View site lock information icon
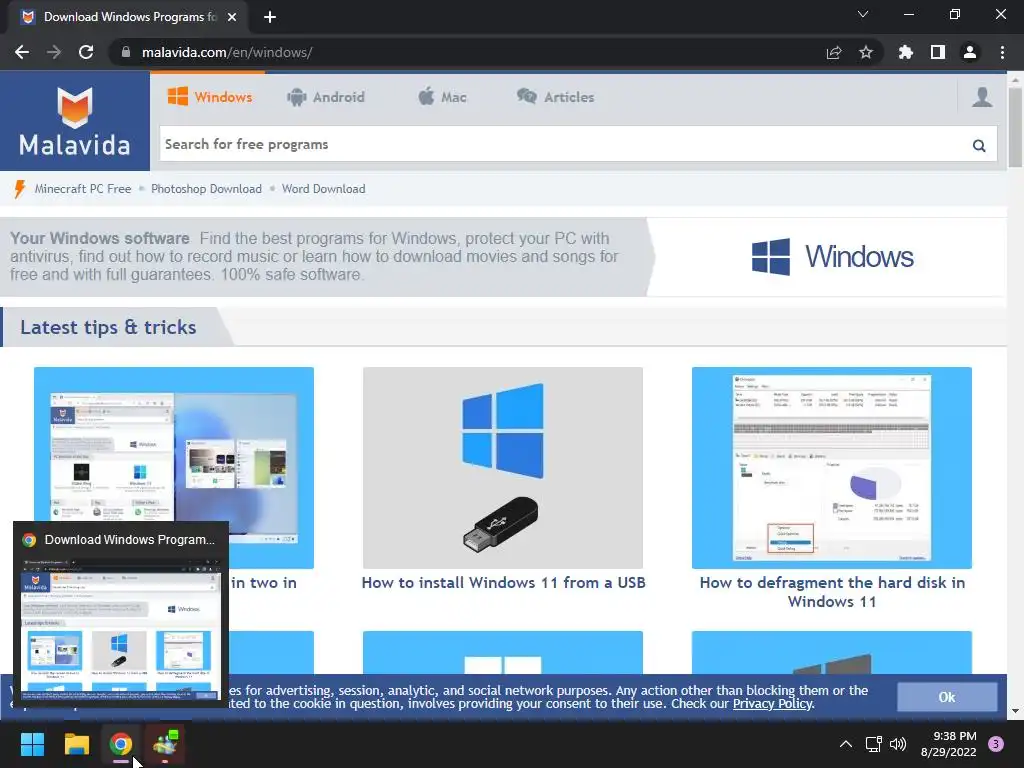This screenshot has width=1024, height=768. pyautogui.click(x=126, y=52)
